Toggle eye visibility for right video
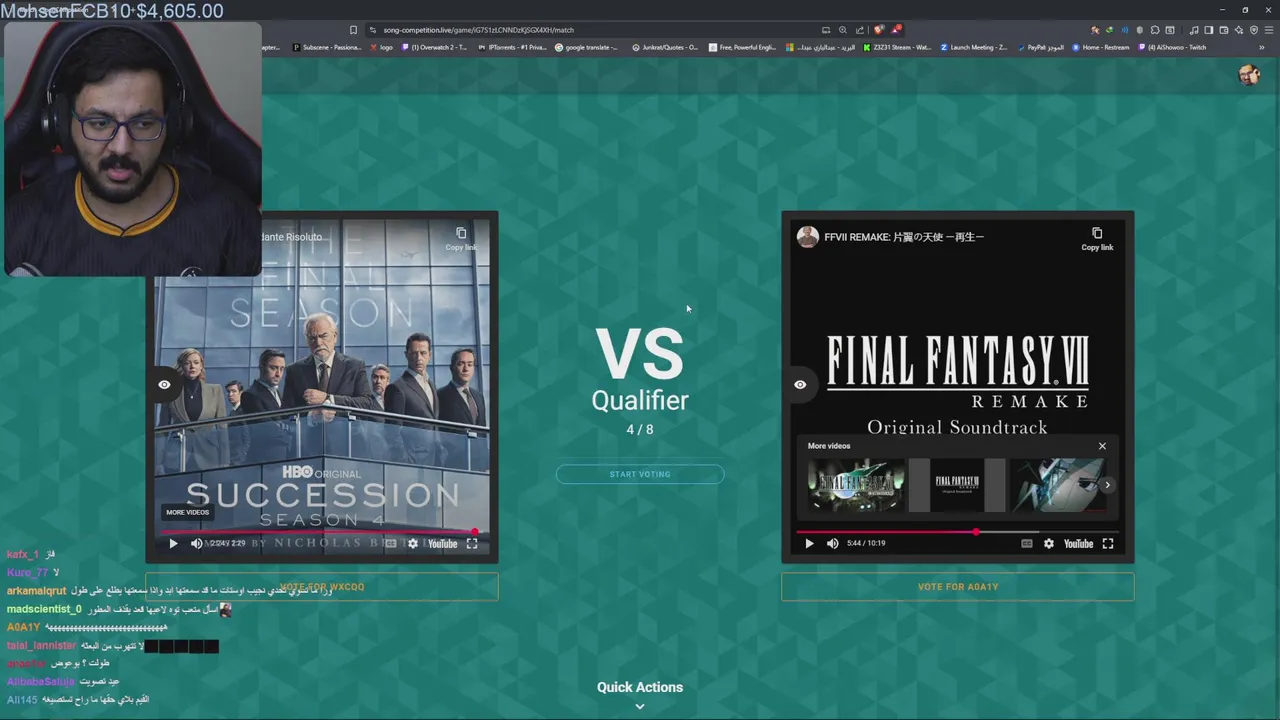 click(x=800, y=384)
